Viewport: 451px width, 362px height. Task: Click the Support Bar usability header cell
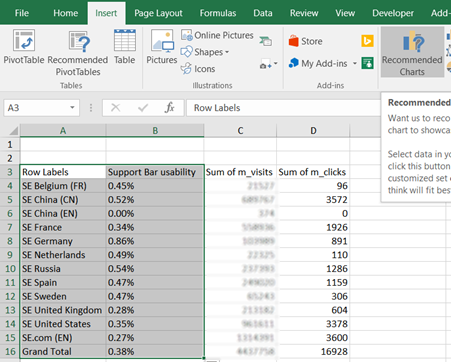(x=155, y=172)
